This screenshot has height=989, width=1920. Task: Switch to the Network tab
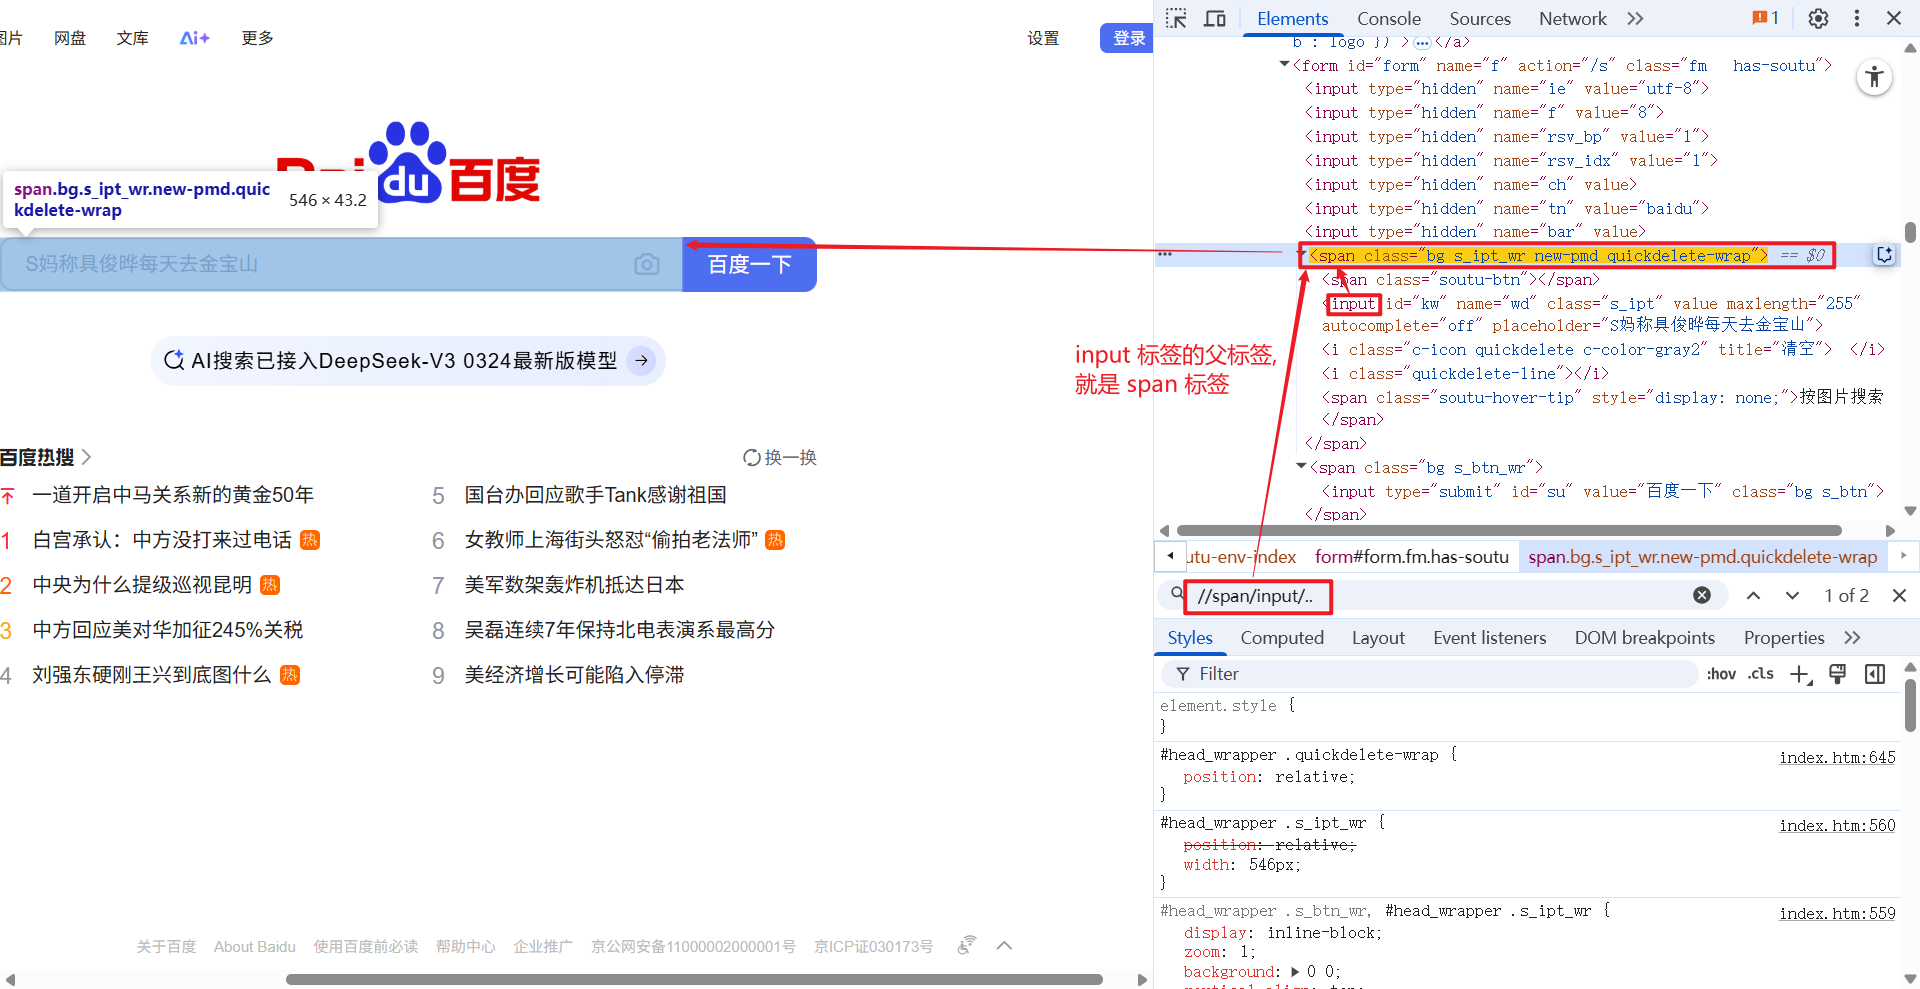(1572, 18)
